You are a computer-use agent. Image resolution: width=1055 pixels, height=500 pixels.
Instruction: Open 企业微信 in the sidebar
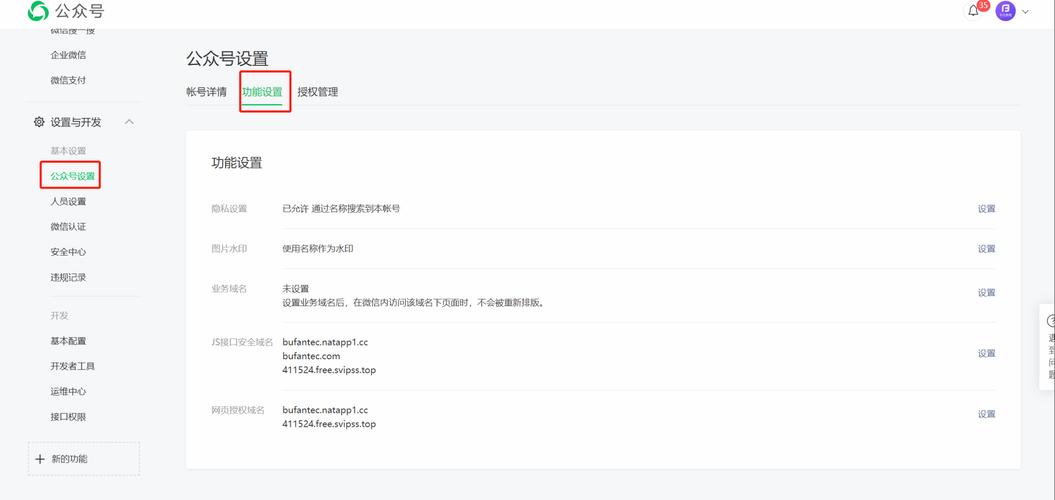68,55
